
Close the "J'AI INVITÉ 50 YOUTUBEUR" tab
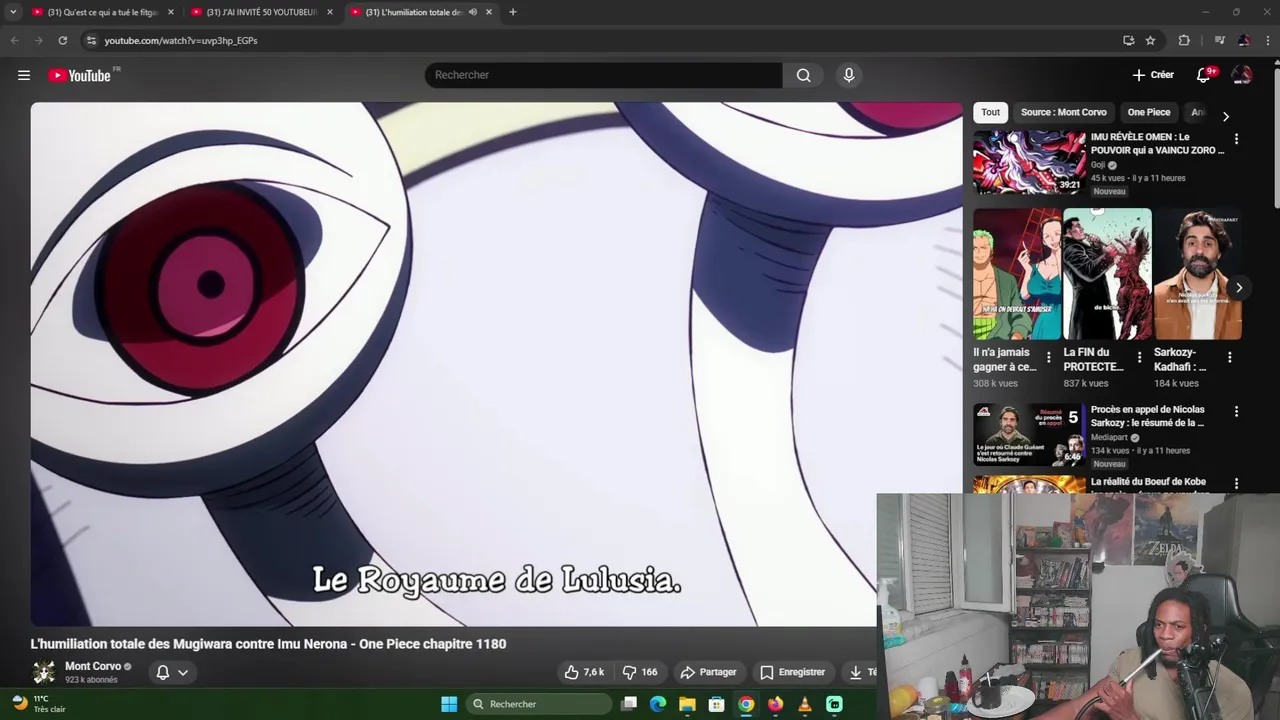(330, 12)
